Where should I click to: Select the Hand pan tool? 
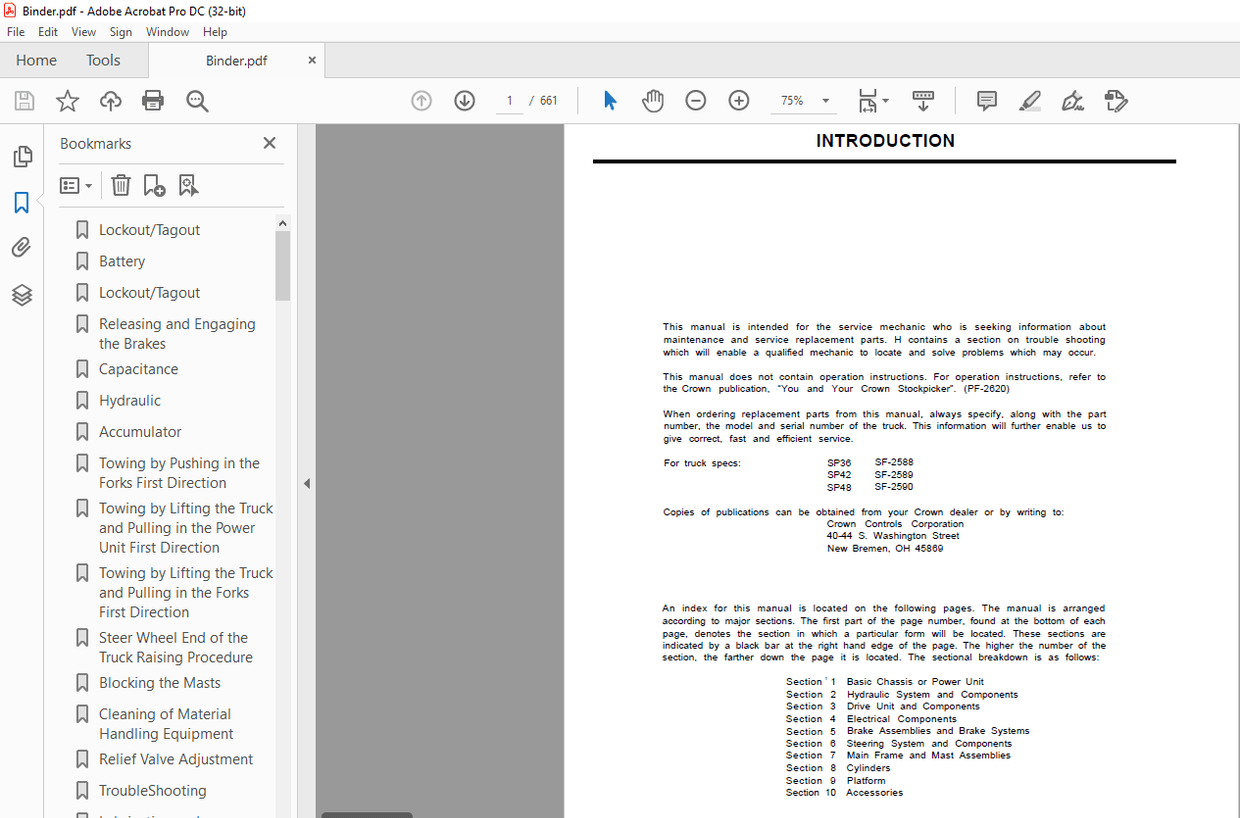[653, 101]
